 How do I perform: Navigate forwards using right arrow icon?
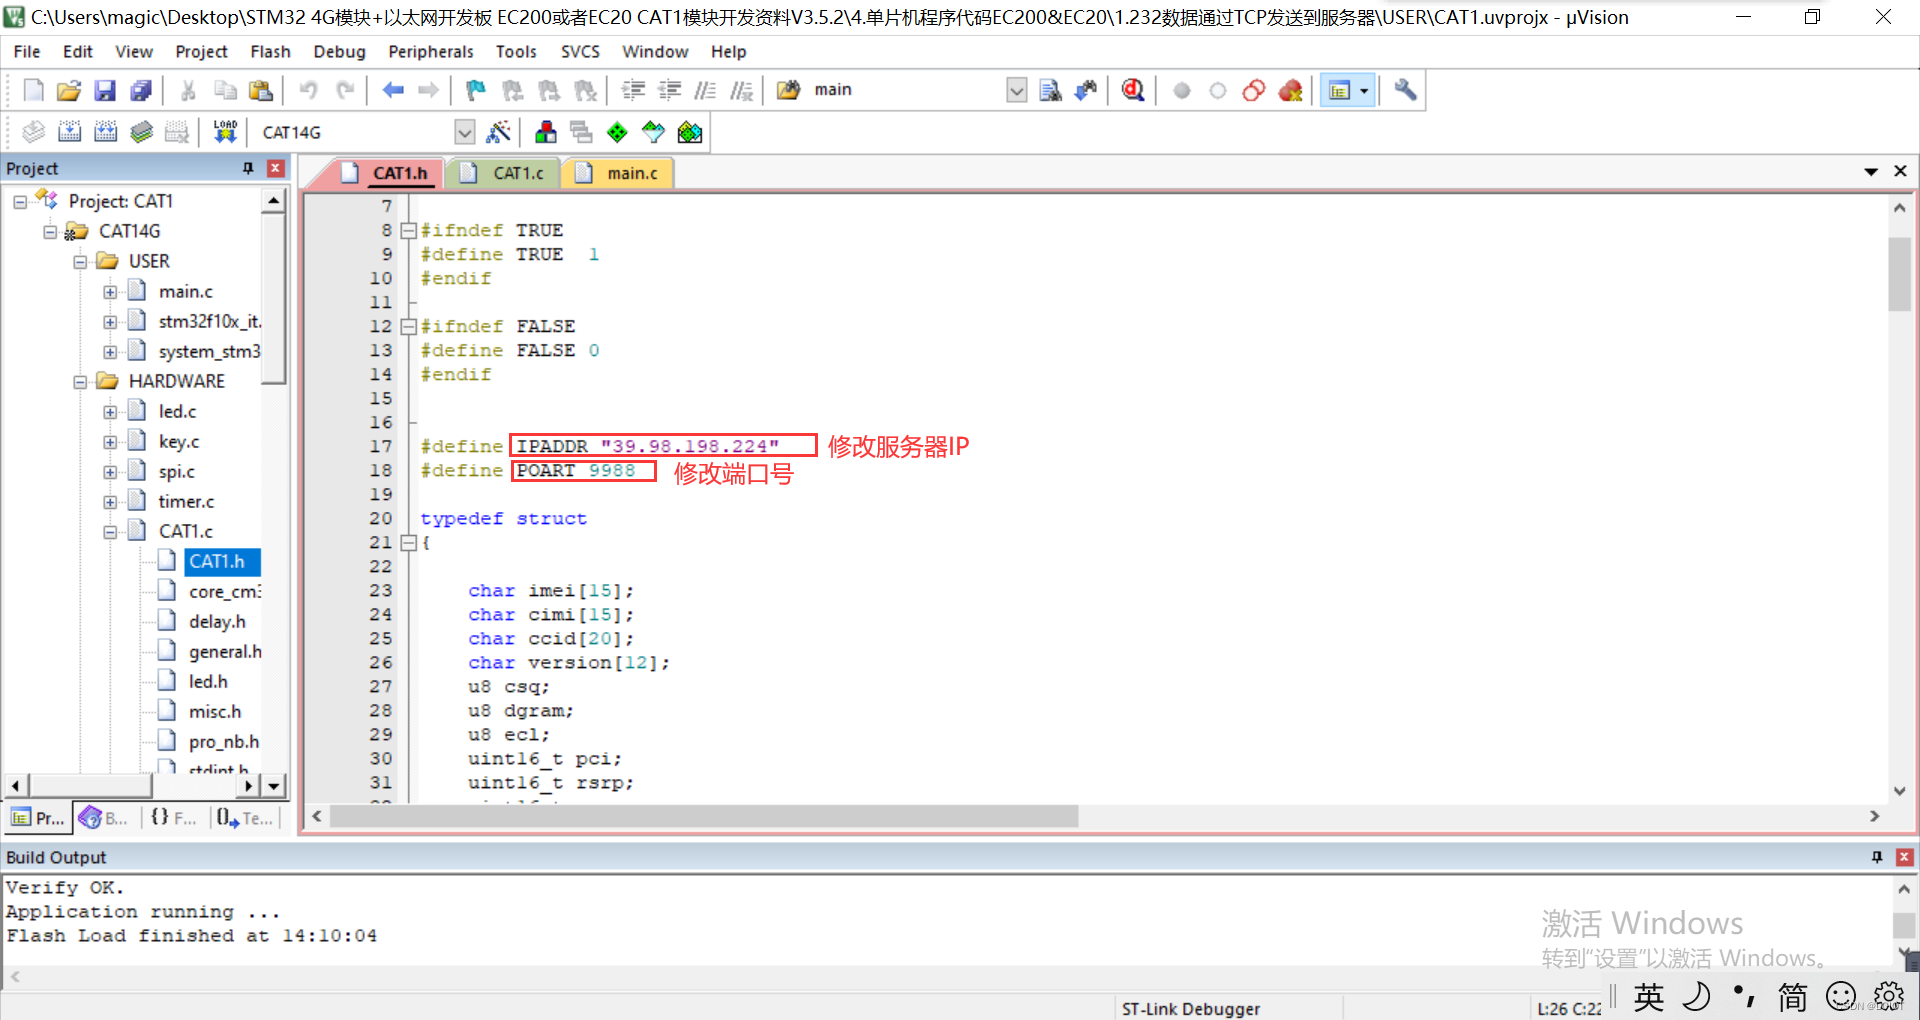click(x=429, y=91)
